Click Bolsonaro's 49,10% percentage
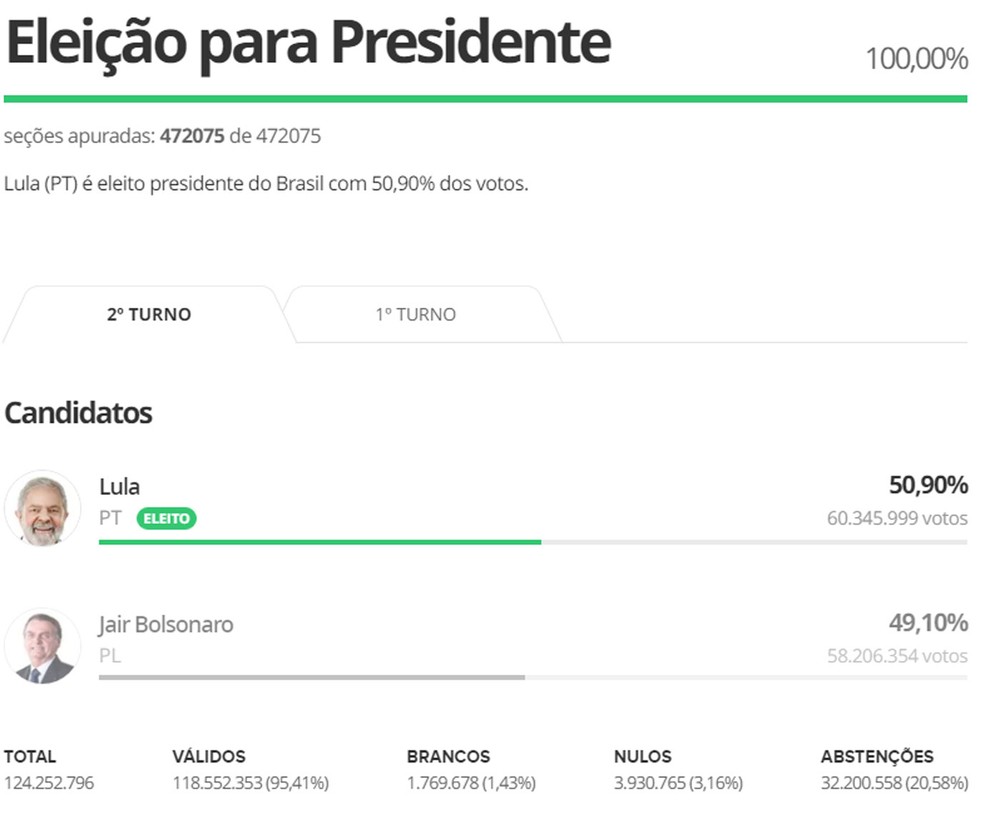 pyautogui.click(x=928, y=624)
